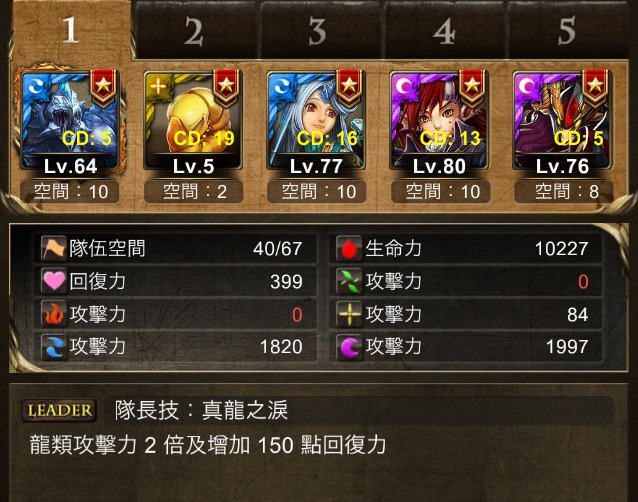Image resolution: width=638 pixels, height=502 pixels.
Task: Tap the fire attribute attack icon
Action: (x=54, y=314)
